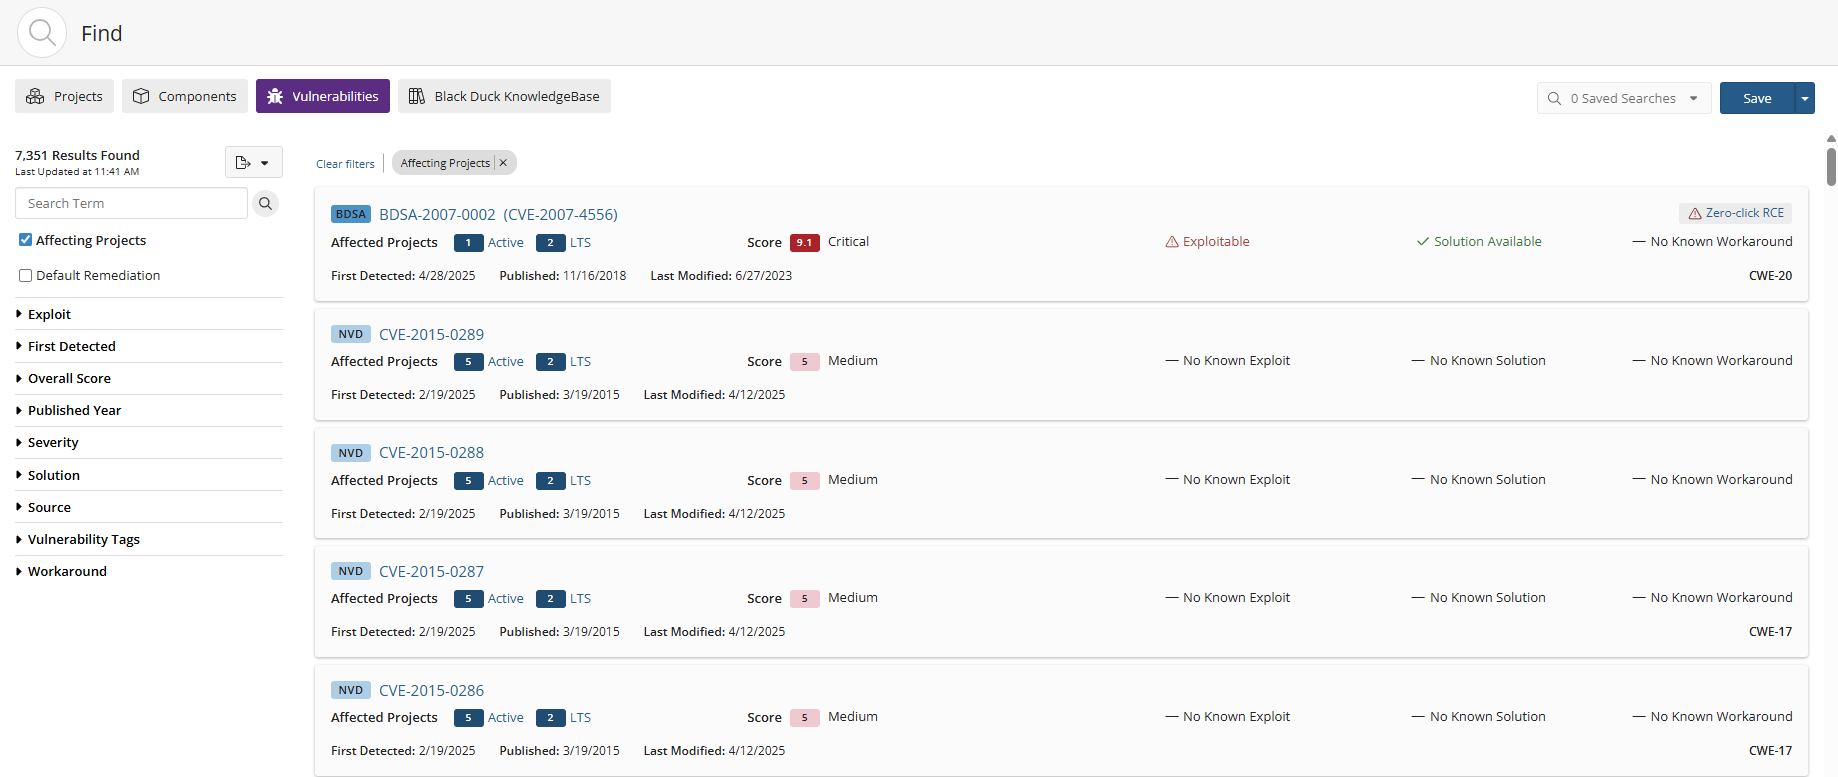This screenshot has width=1838, height=777.
Task: Expand the Vulnerability Tags filter
Action: (x=149, y=539)
